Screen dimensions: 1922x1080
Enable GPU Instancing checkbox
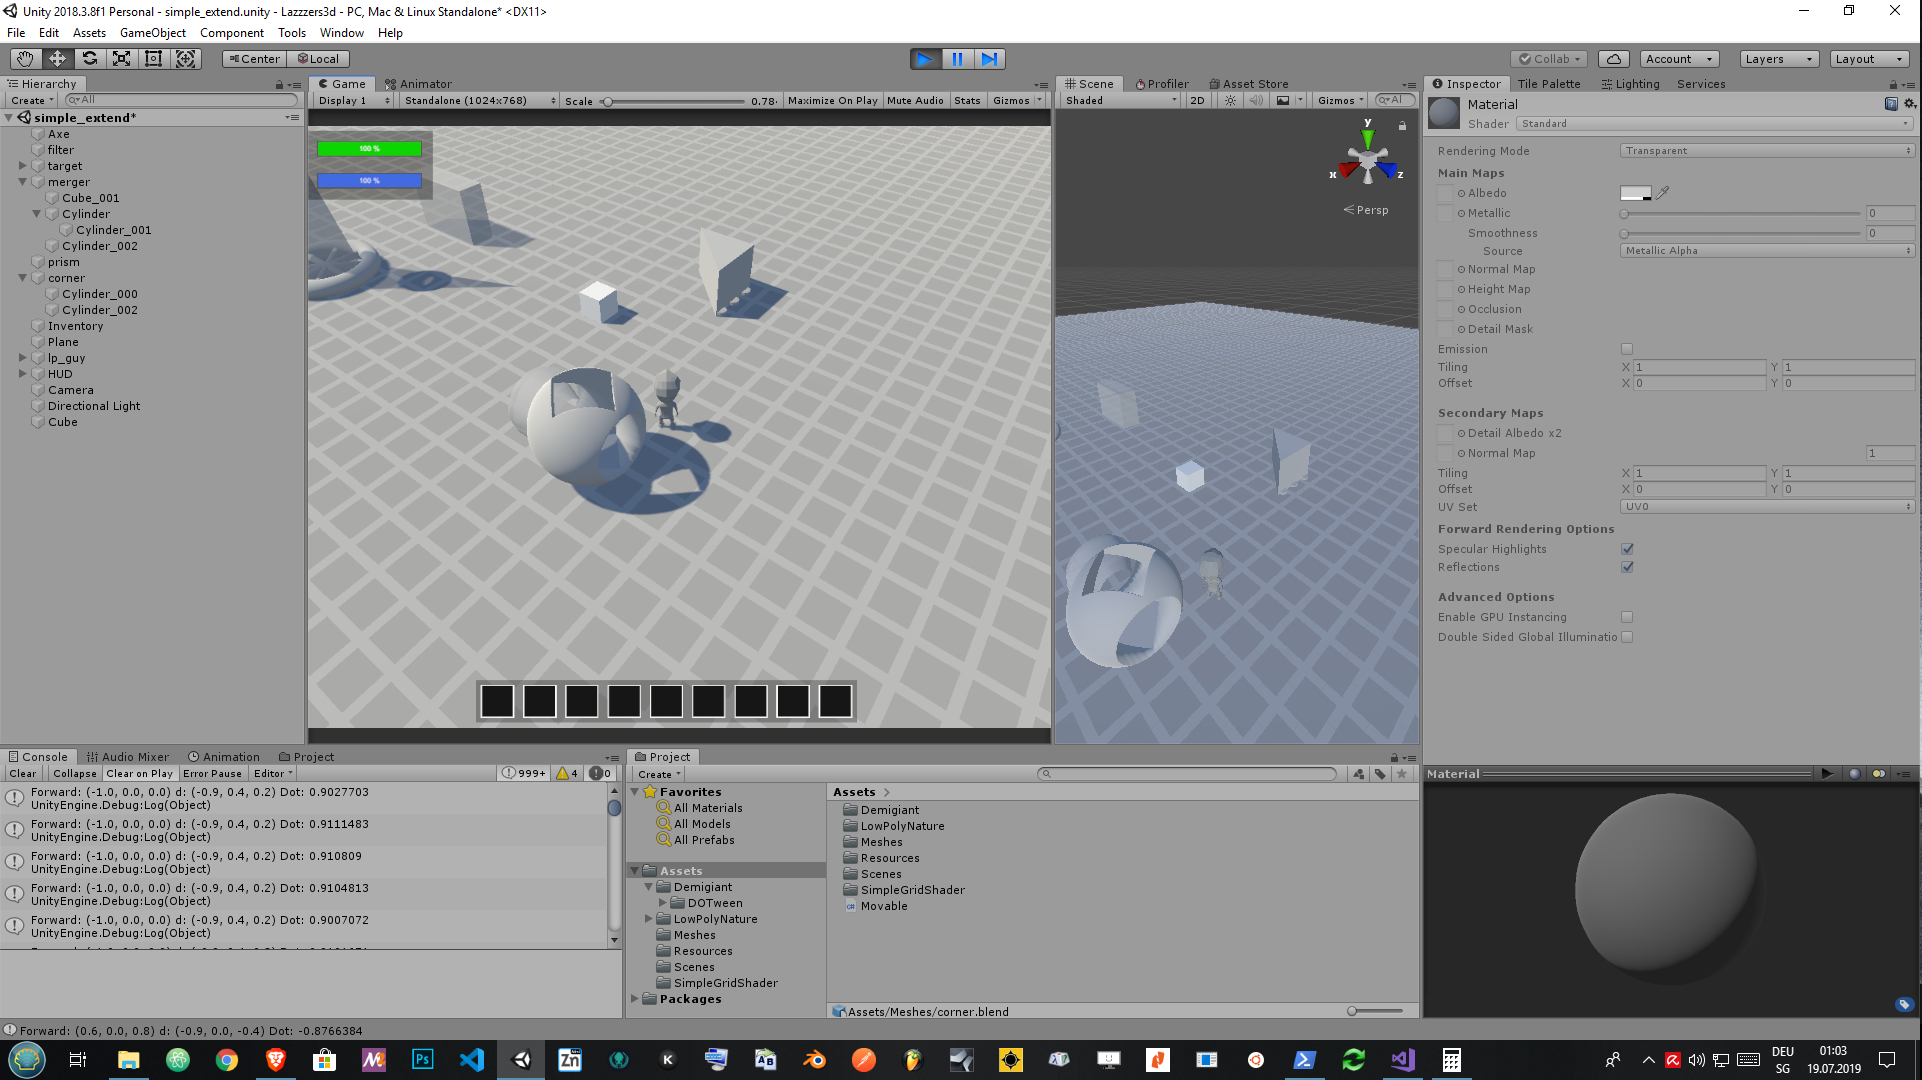[1627, 617]
